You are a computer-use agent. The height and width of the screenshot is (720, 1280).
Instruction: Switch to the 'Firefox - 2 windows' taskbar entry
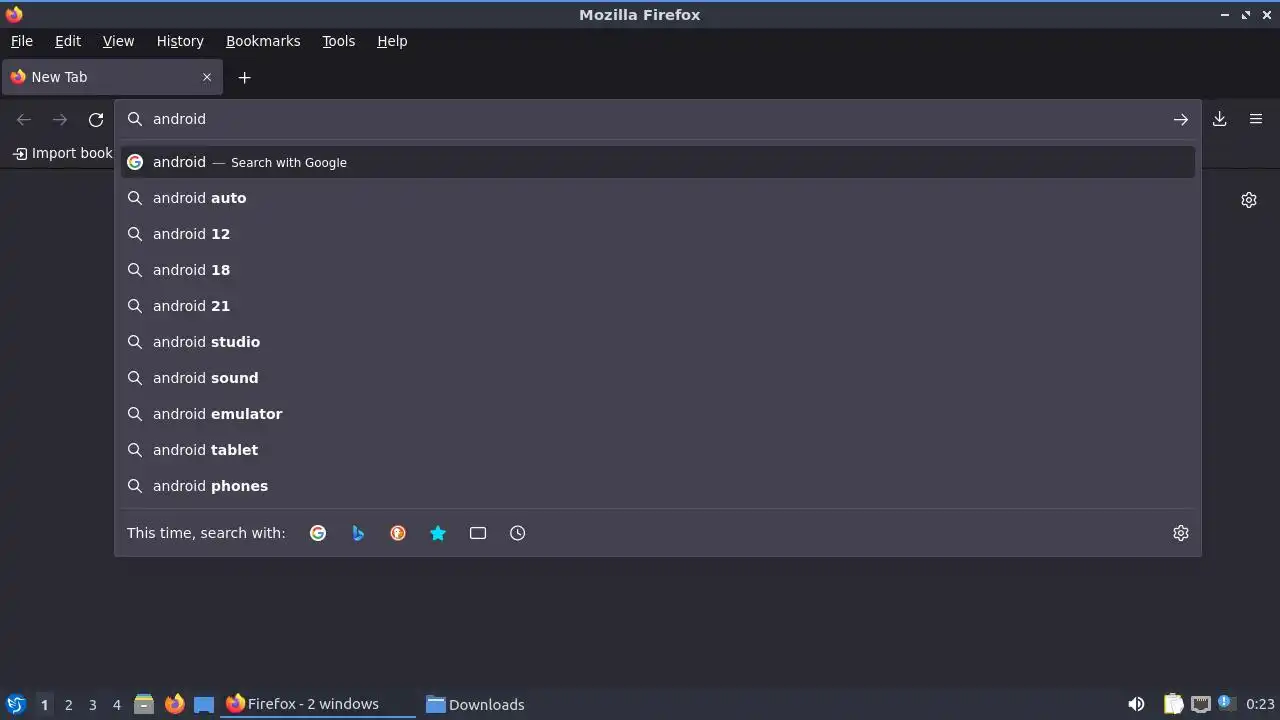tap(318, 704)
